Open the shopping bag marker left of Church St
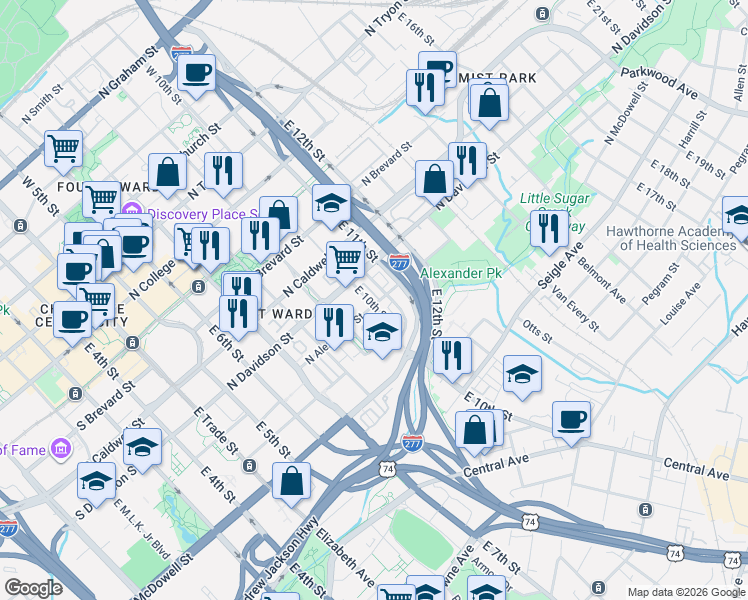 (167, 174)
